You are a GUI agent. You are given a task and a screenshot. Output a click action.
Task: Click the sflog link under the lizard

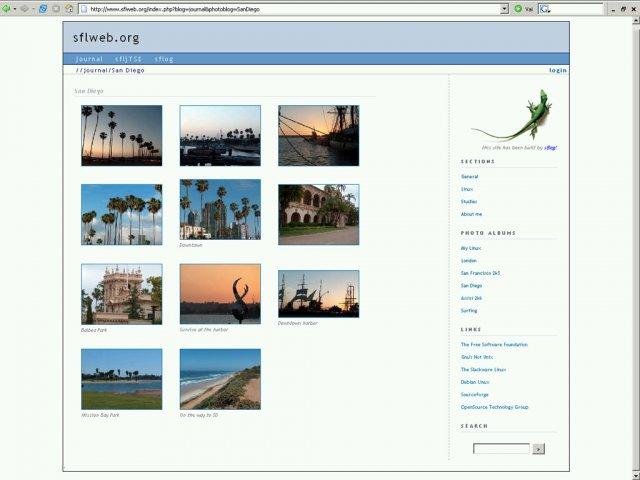(551, 148)
